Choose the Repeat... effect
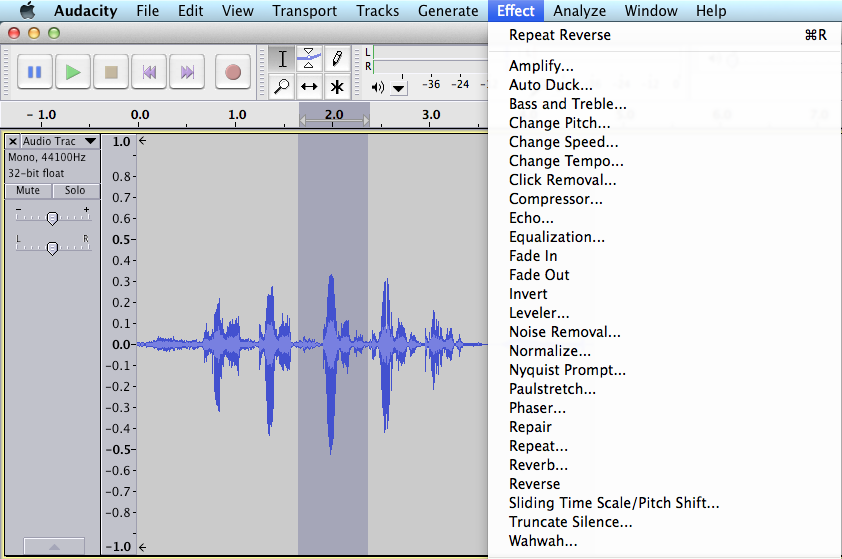Viewport: 842px width, 559px height. point(665,446)
